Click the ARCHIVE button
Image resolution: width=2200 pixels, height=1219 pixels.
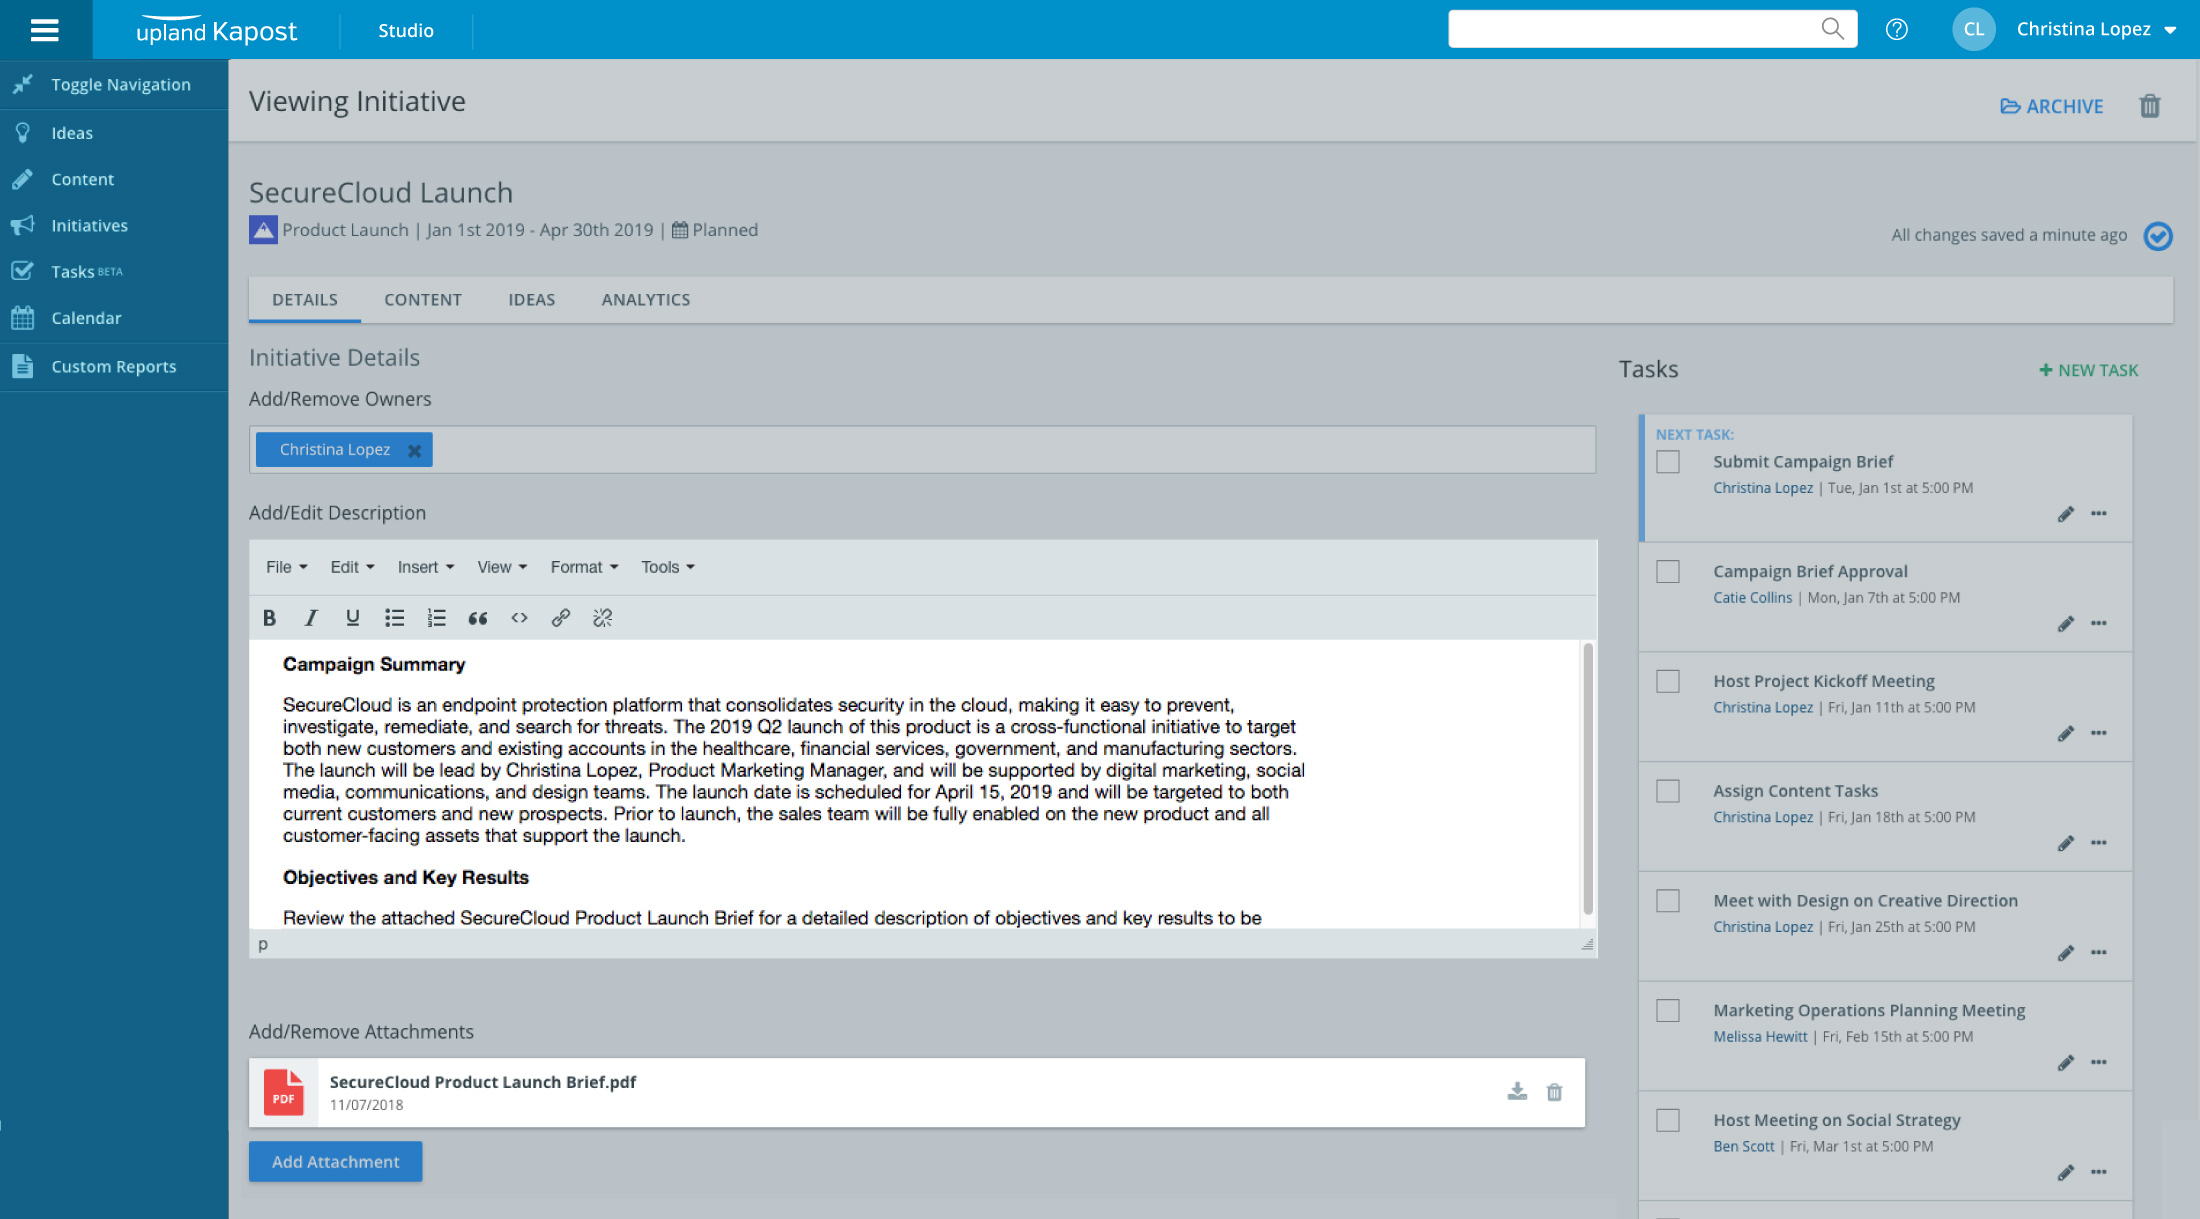click(2051, 106)
